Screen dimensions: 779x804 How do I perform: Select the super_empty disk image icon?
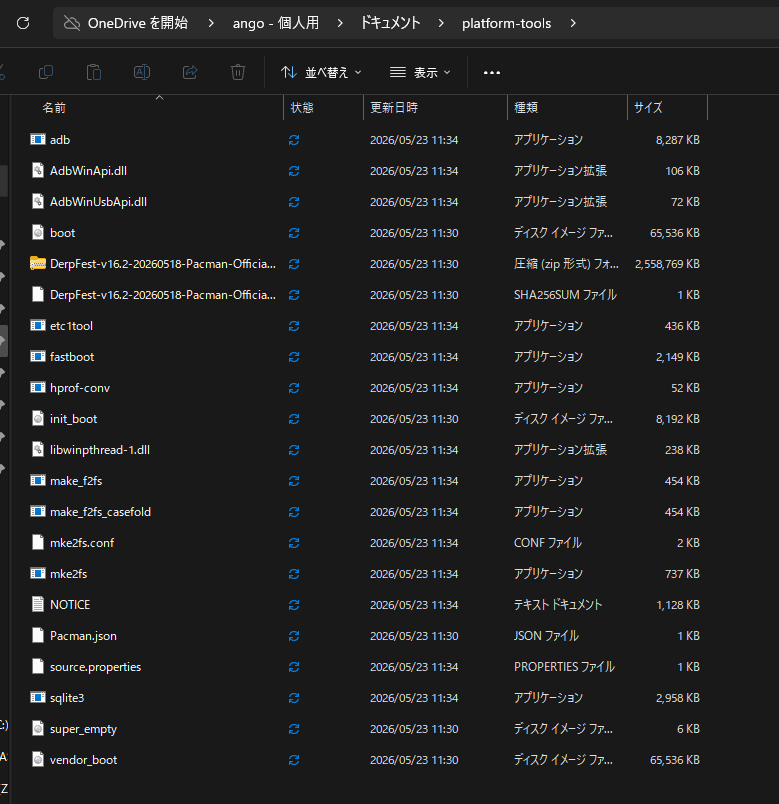38,729
